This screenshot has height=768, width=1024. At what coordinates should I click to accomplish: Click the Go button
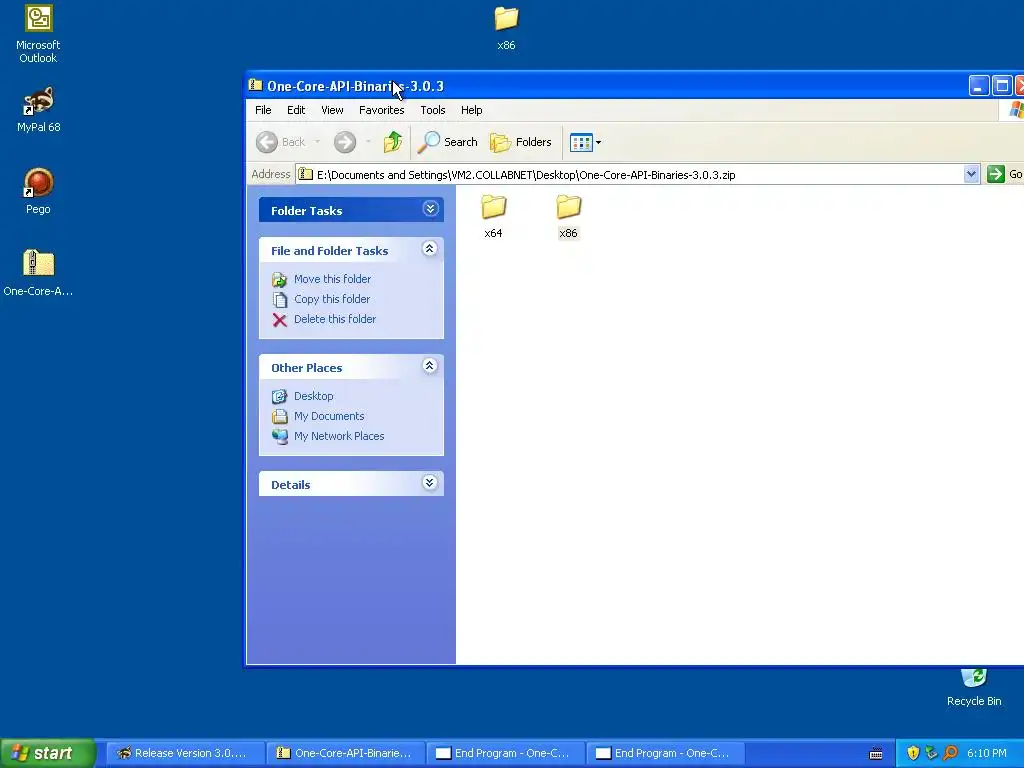(x=1004, y=174)
